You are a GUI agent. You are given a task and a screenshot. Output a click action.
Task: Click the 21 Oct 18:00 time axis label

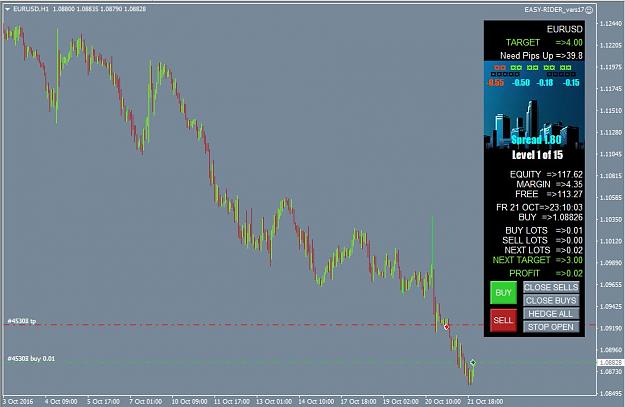[485, 401]
